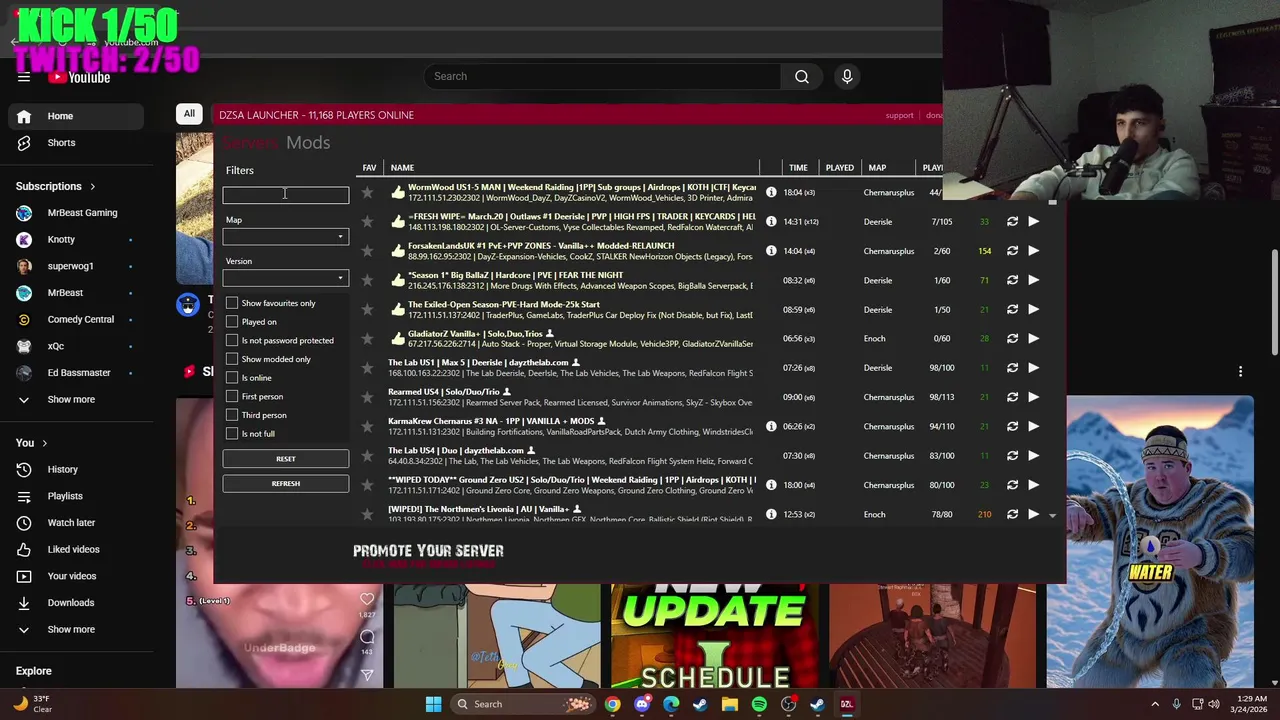Toggle Show modded only checkbox

[x=232, y=359]
